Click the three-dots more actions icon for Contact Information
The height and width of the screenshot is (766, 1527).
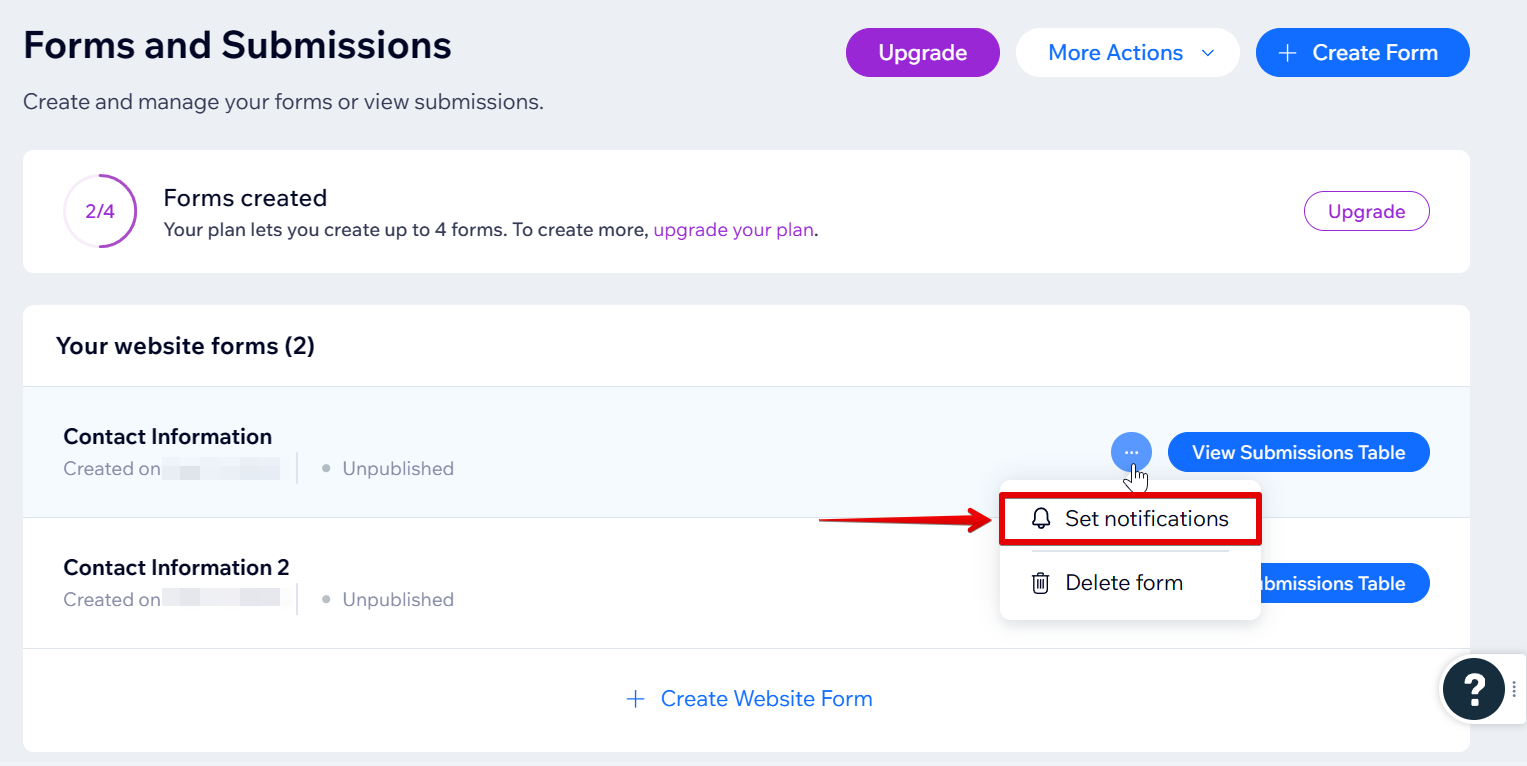tap(1131, 452)
